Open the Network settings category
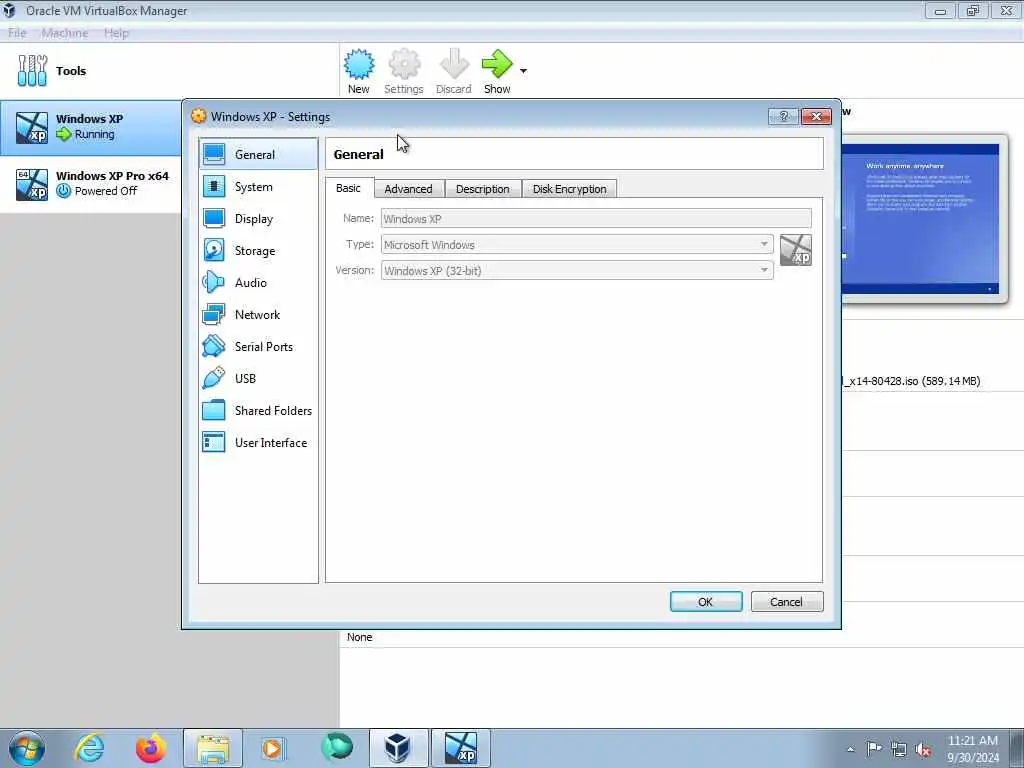 tap(258, 315)
